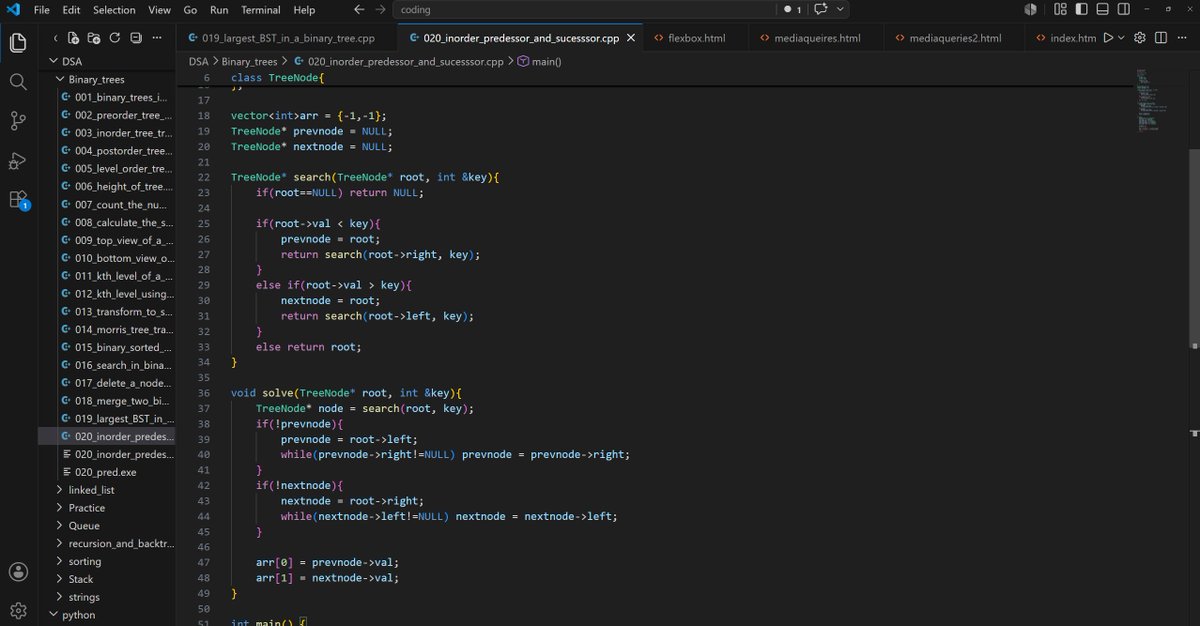Image resolution: width=1200 pixels, height=626 pixels.
Task: Expand the recursion_and_backtr... folder
Action: [106, 543]
